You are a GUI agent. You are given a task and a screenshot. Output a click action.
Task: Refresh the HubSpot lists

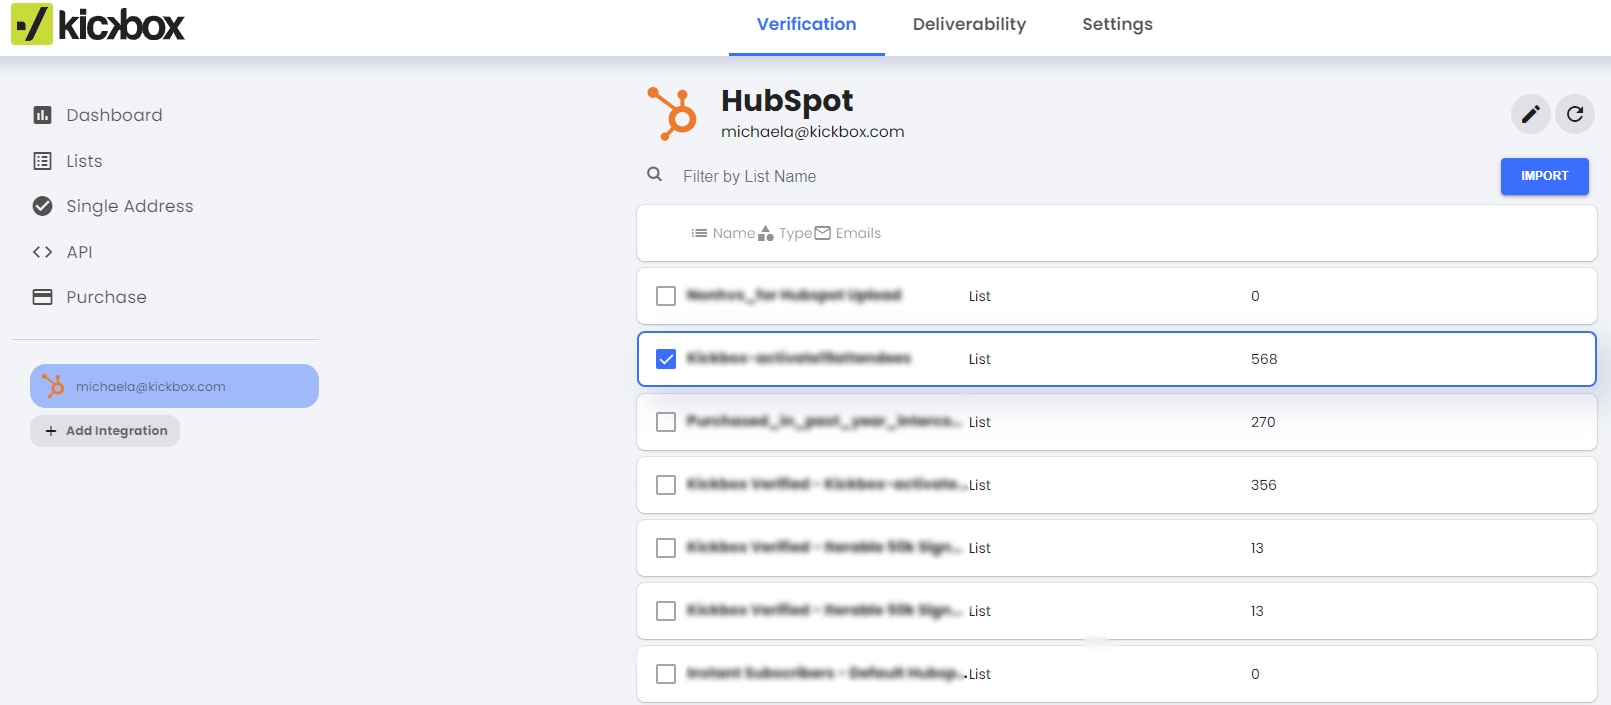click(1575, 114)
